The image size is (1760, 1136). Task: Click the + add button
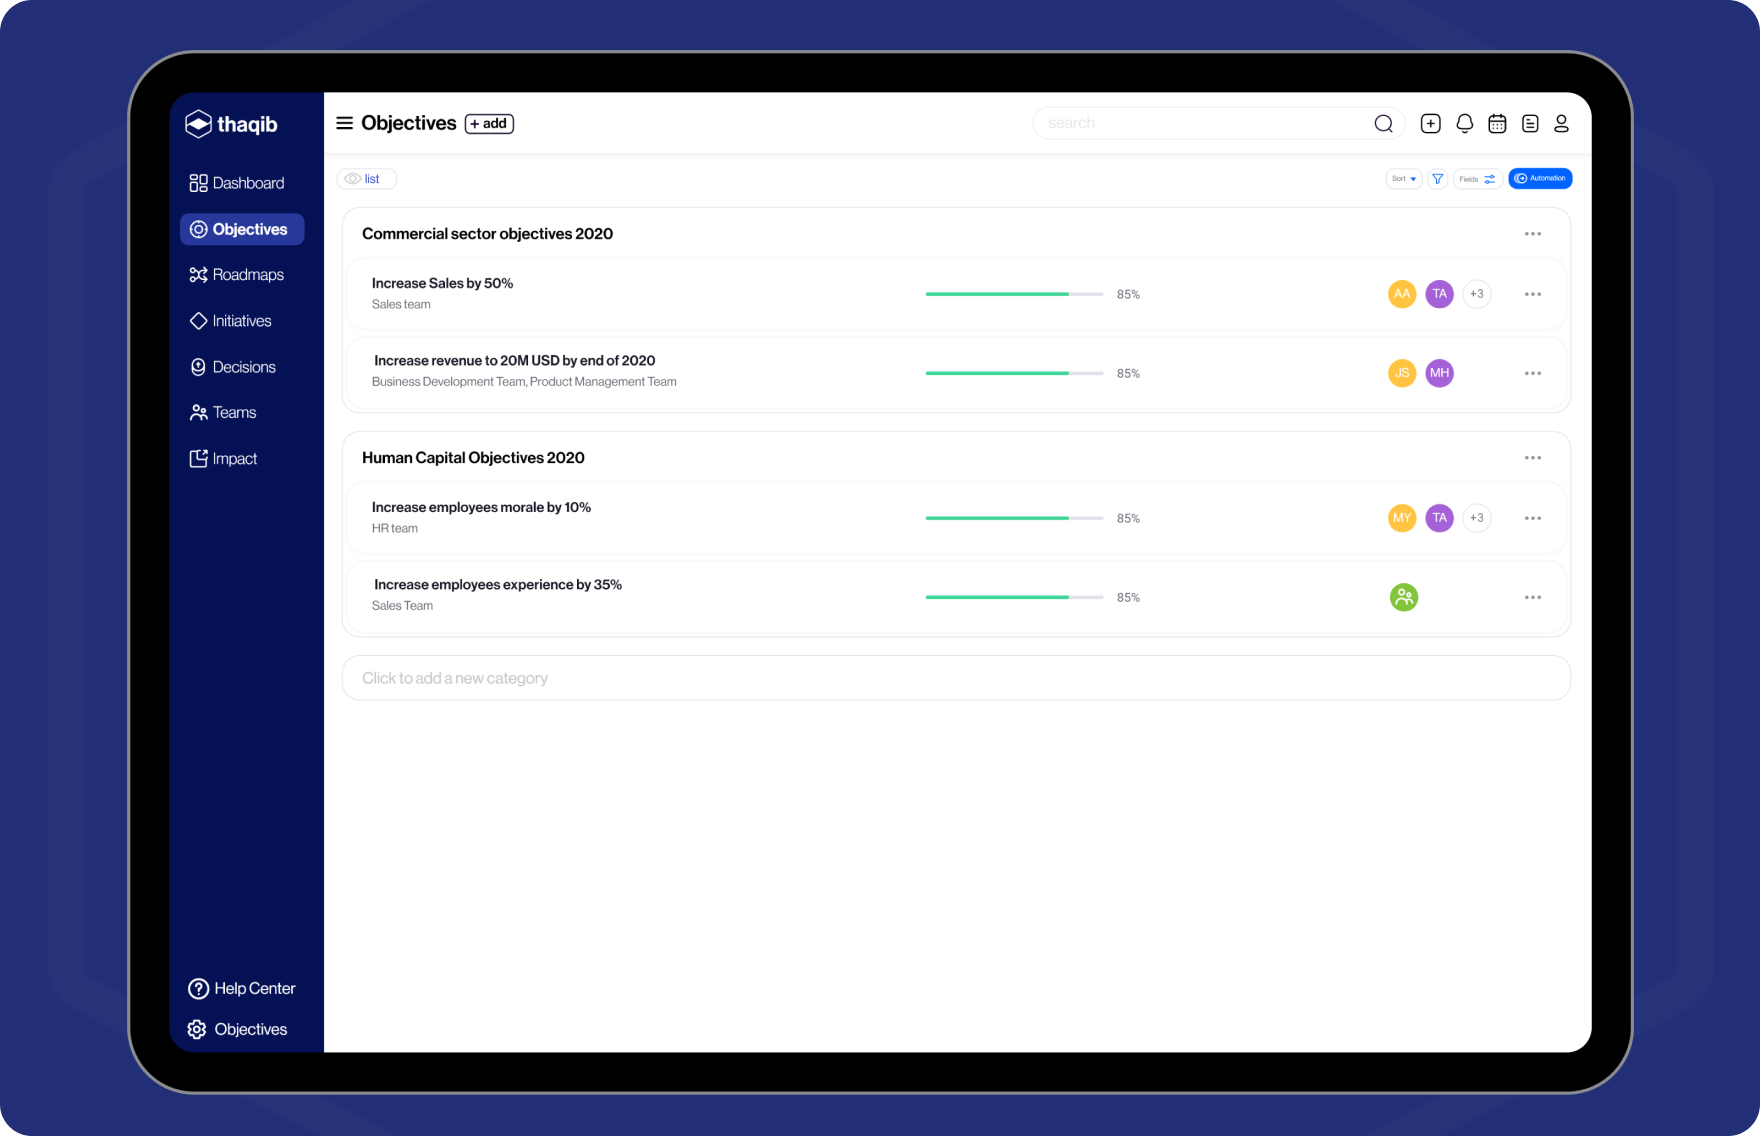pos(489,123)
